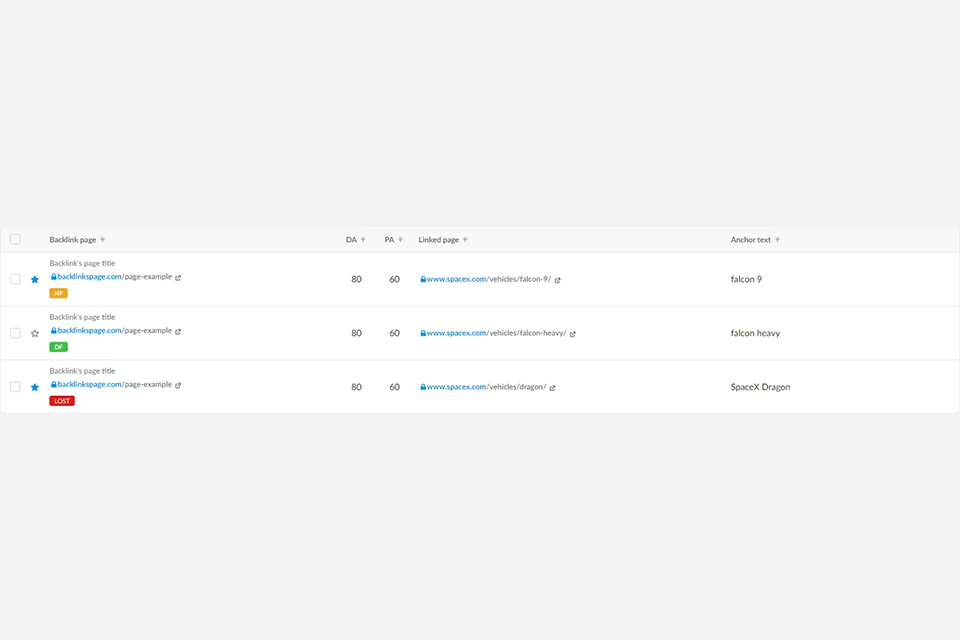The image size is (960, 640).
Task: Sort by Backlink page column arrow
Action: tap(103, 239)
